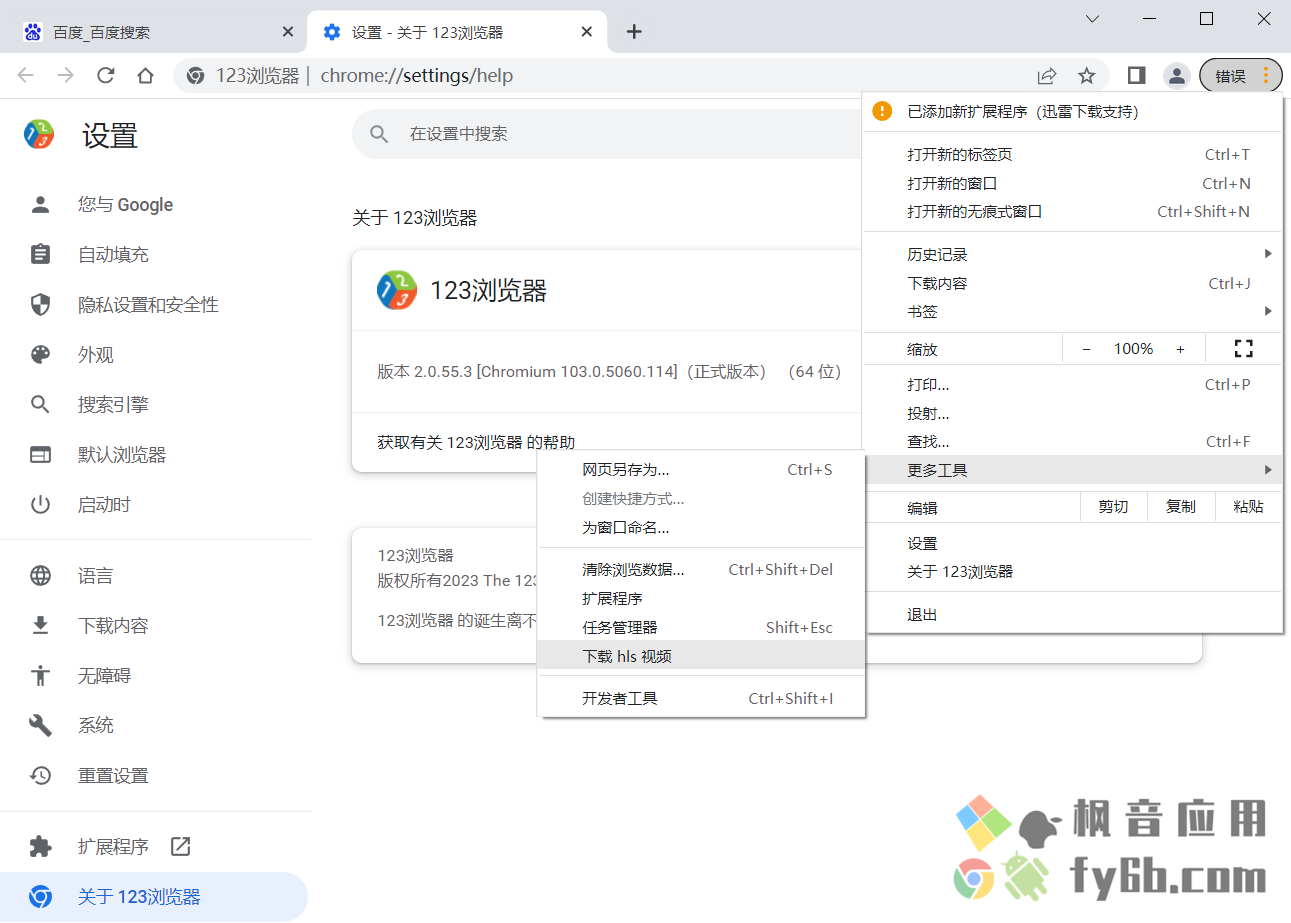Viewport: 1291px width, 923px height.
Task: Choose 清除浏览数据... in submenu
Action: tap(701, 570)
